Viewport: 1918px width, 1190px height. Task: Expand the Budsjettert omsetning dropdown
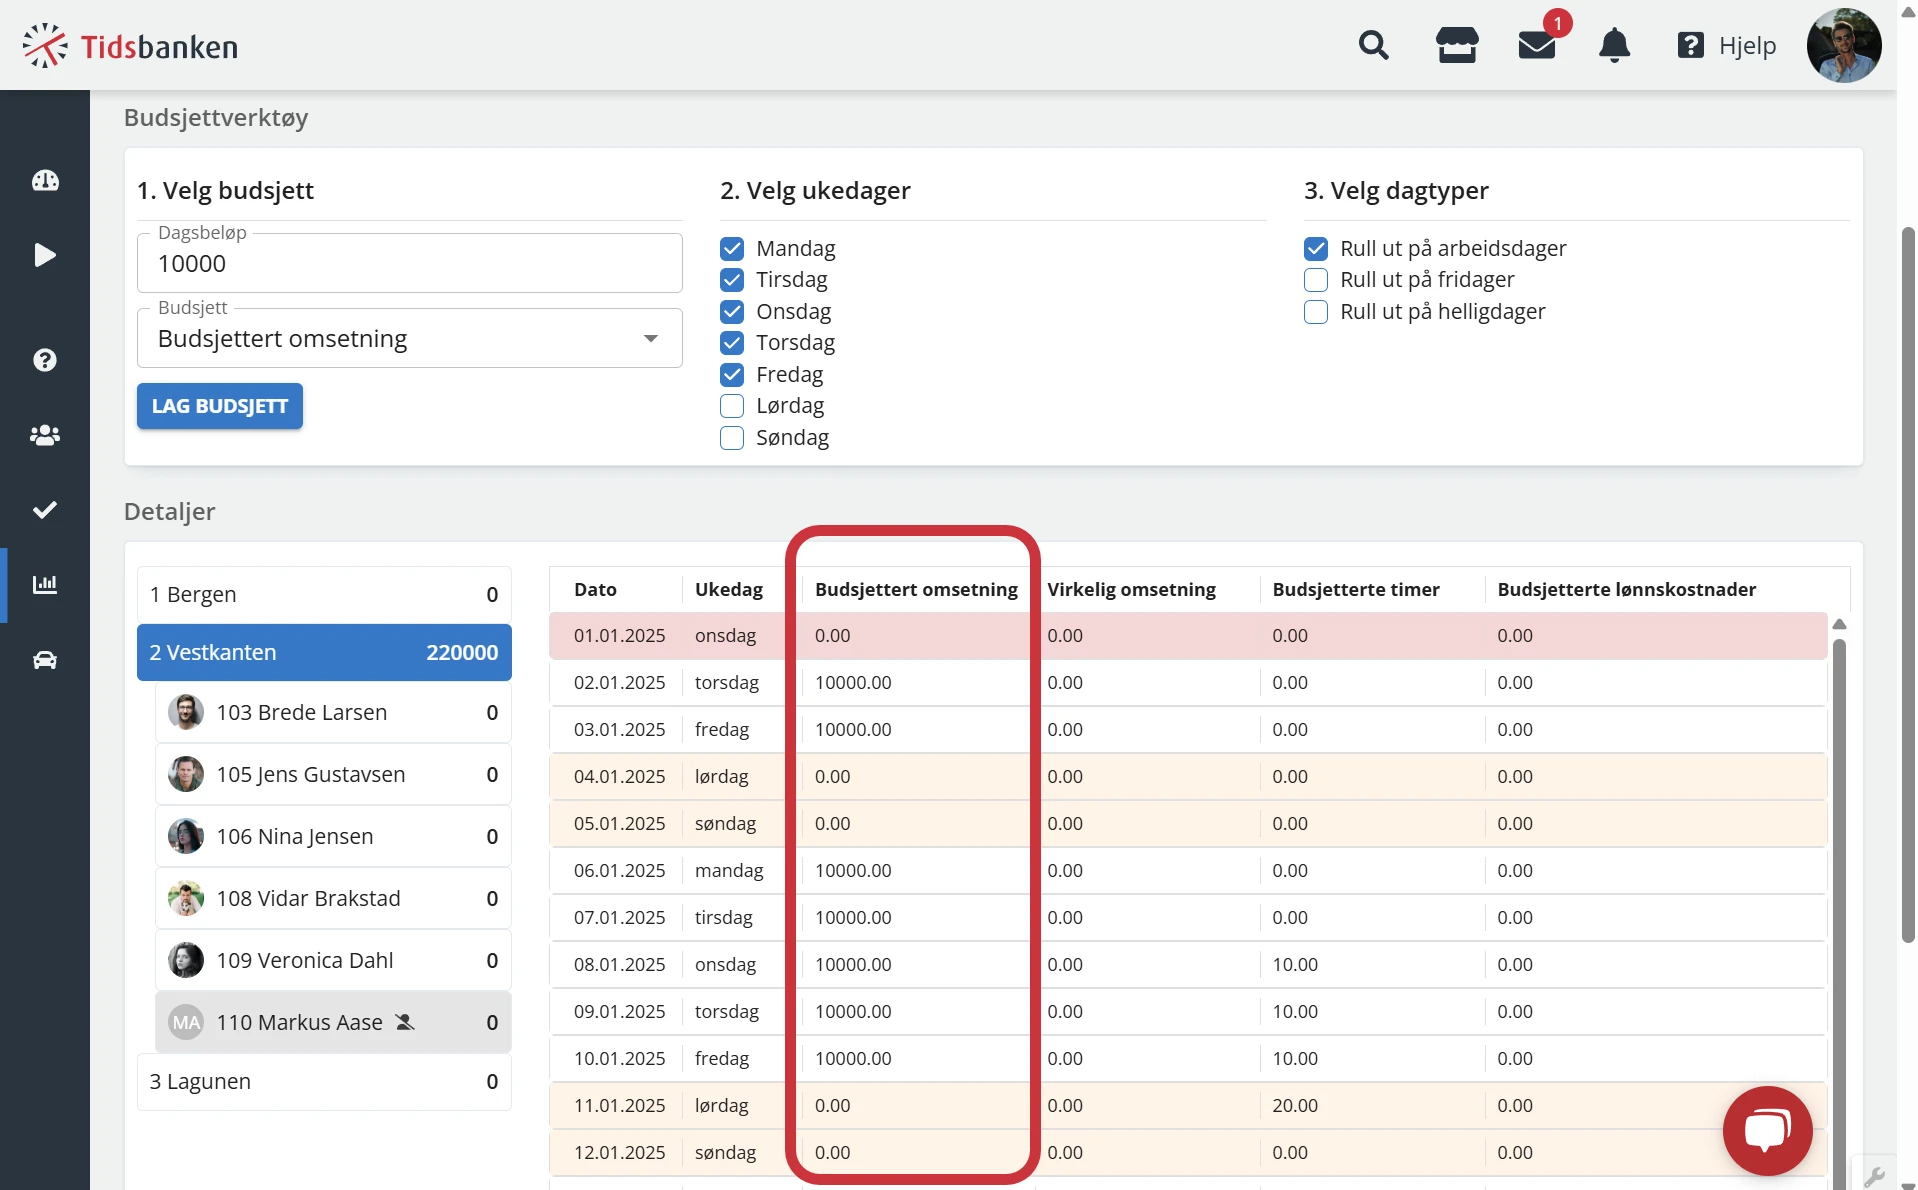point(410,338)
